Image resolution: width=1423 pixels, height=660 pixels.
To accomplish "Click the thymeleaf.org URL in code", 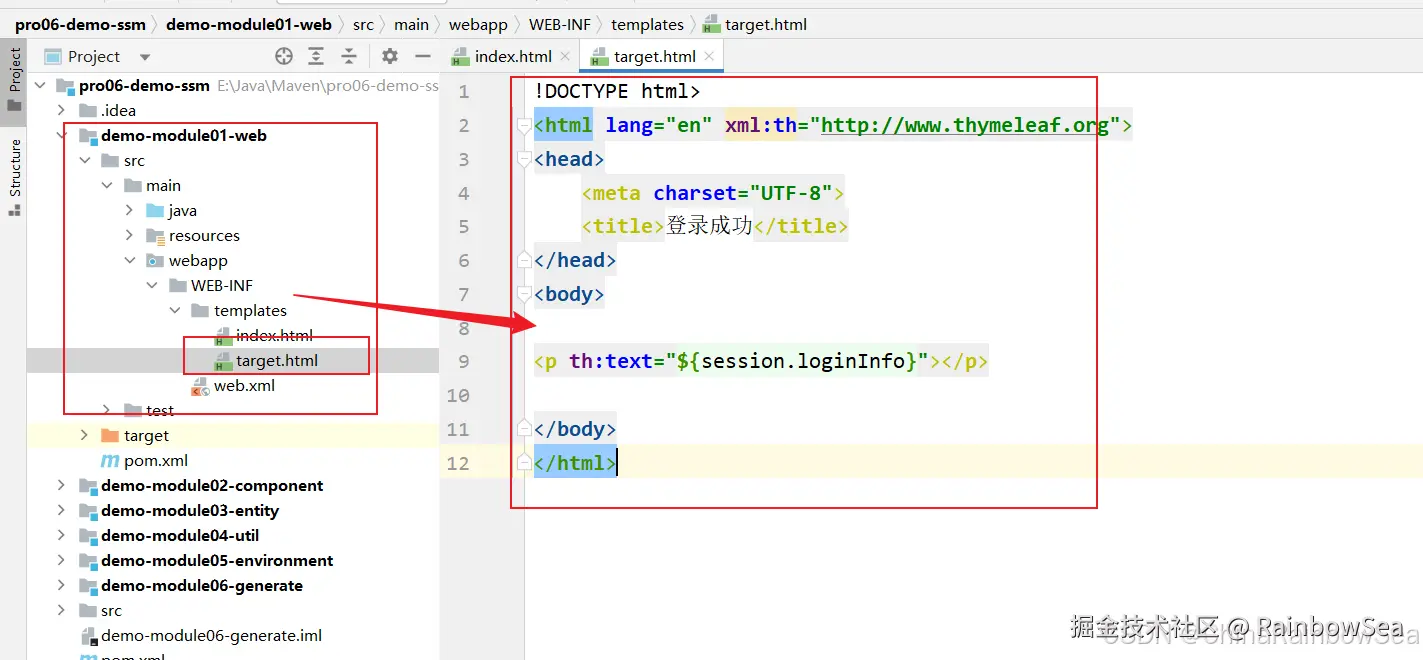I will point(964,125).
